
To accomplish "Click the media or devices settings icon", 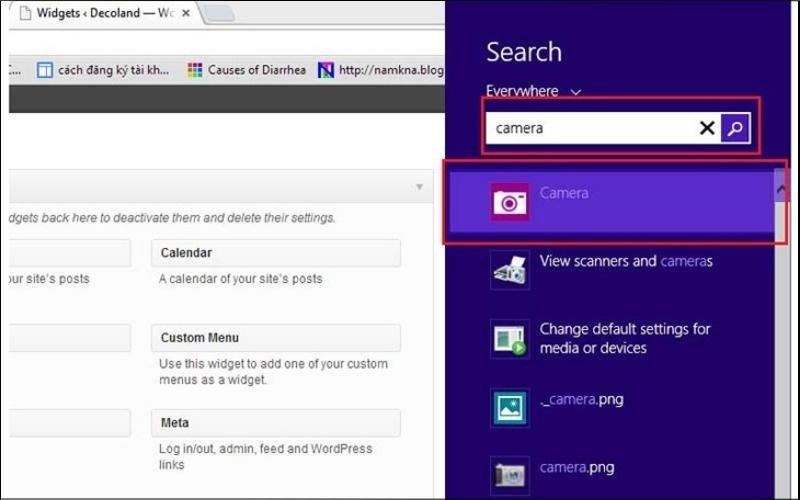I will point(509,339).
